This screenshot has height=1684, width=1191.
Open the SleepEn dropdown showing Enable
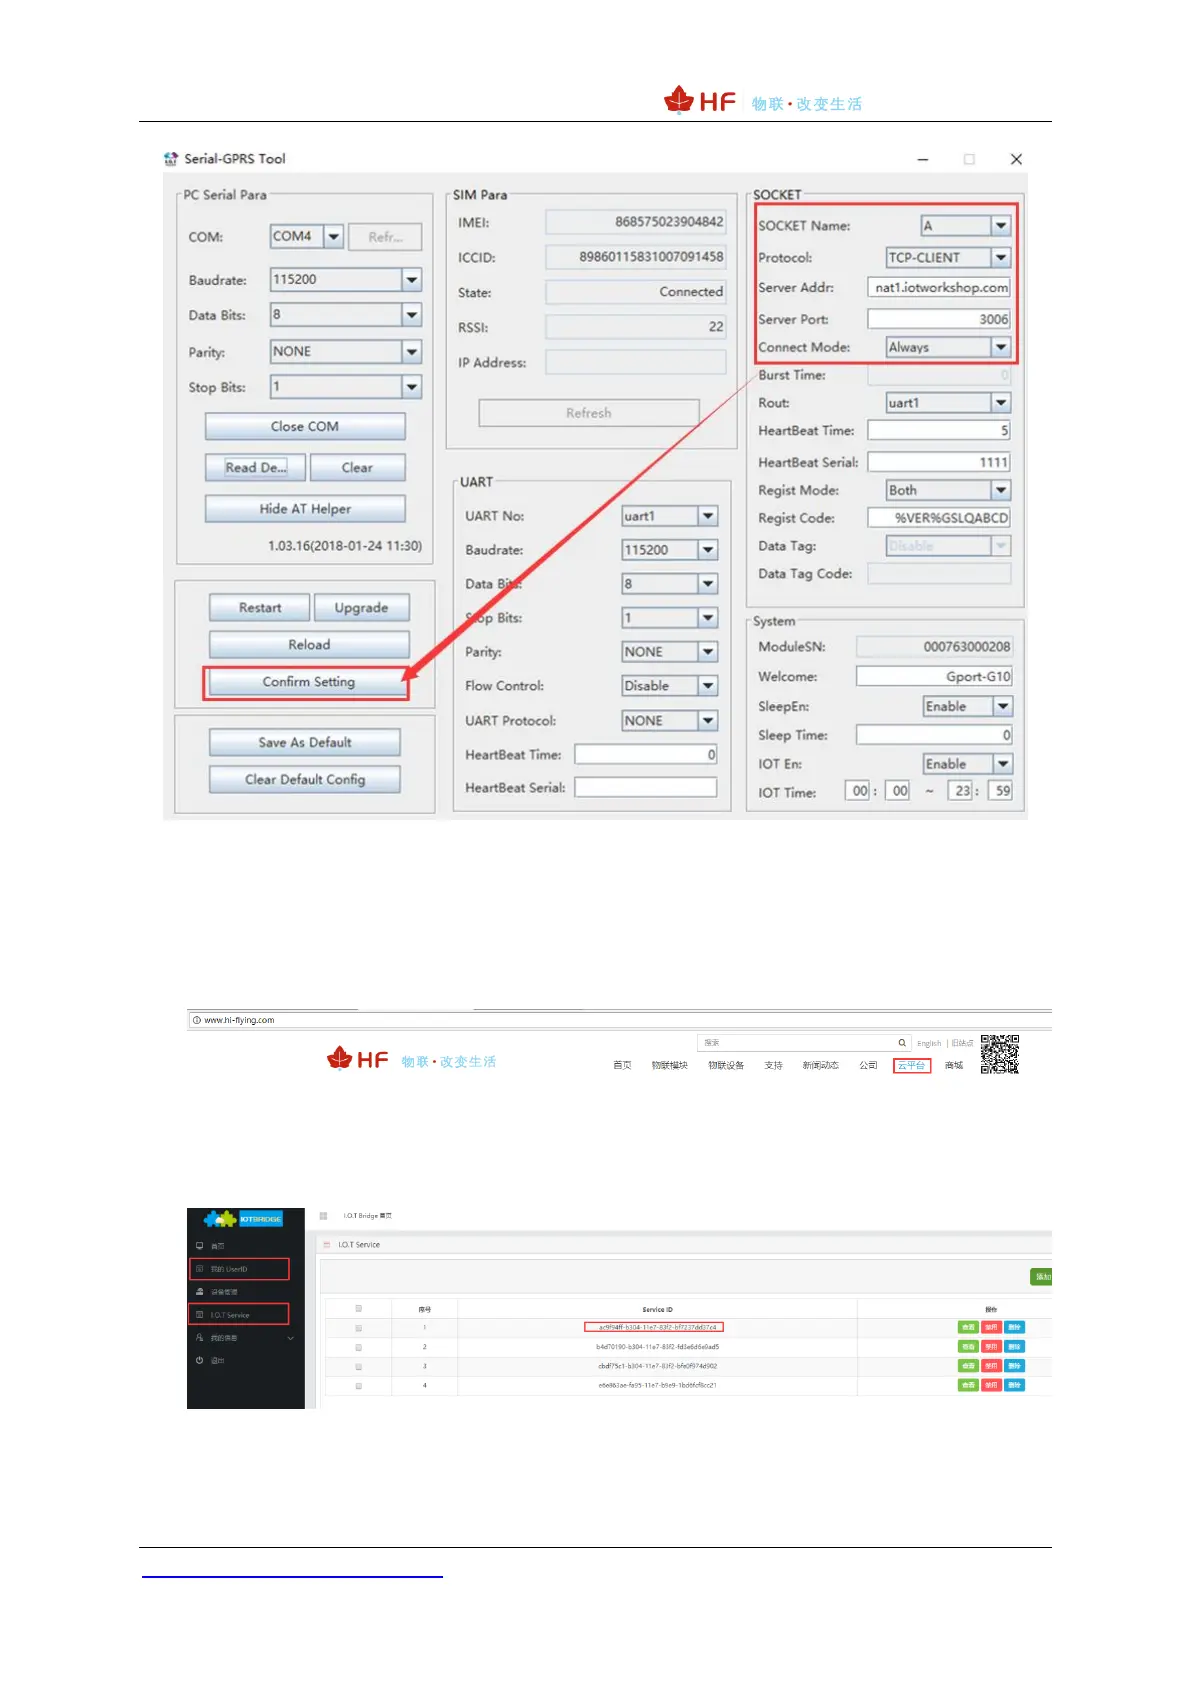pos(1003,706)
